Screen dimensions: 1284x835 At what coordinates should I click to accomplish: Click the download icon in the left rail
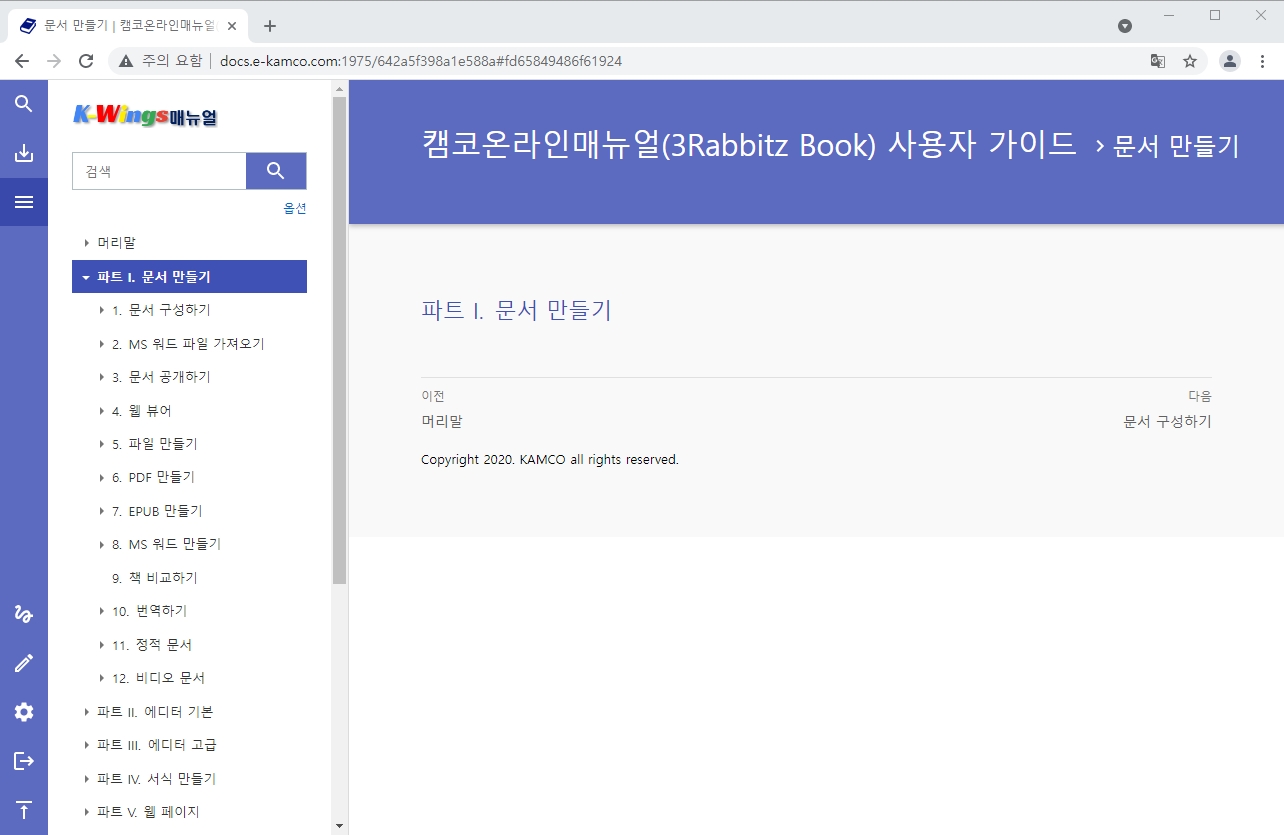coord(24,153)
